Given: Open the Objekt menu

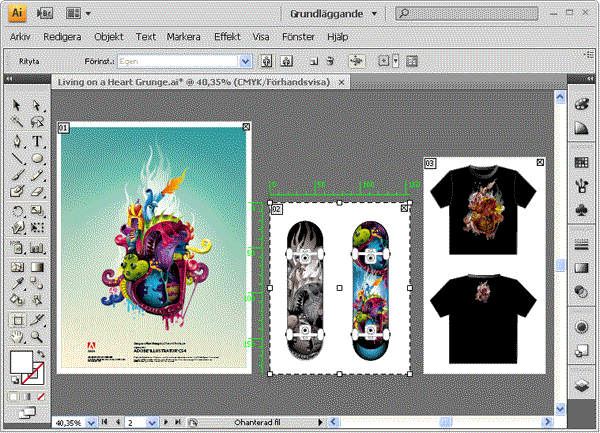Looking at the screenshot, I should click(x=109, y=37).
